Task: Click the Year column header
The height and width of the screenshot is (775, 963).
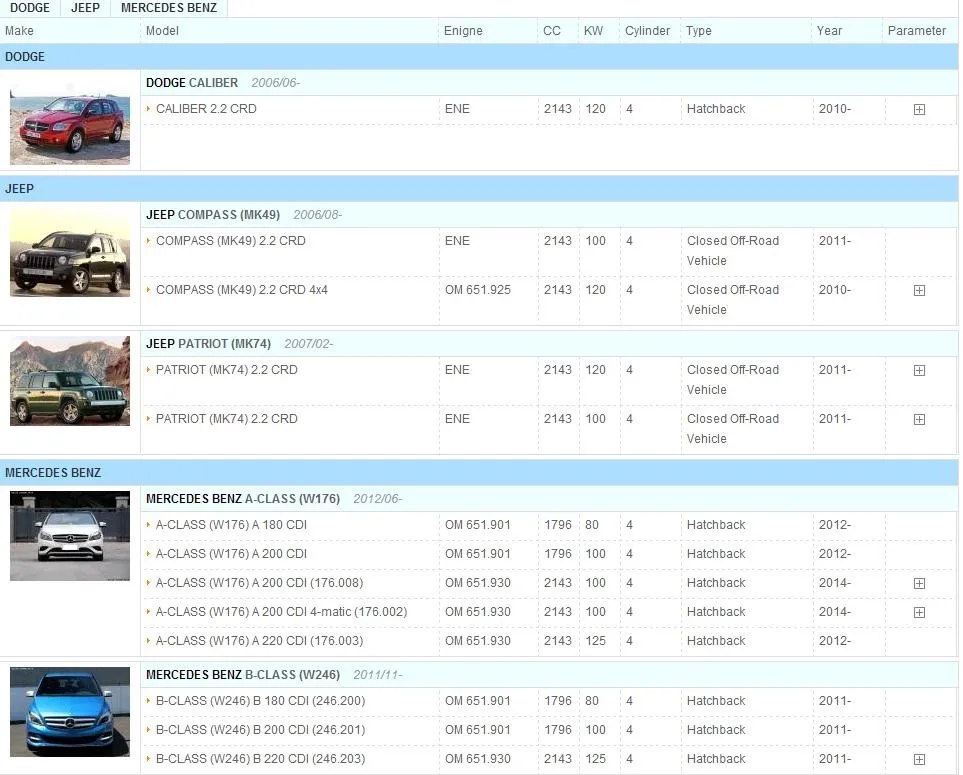Action: point(829,31)
